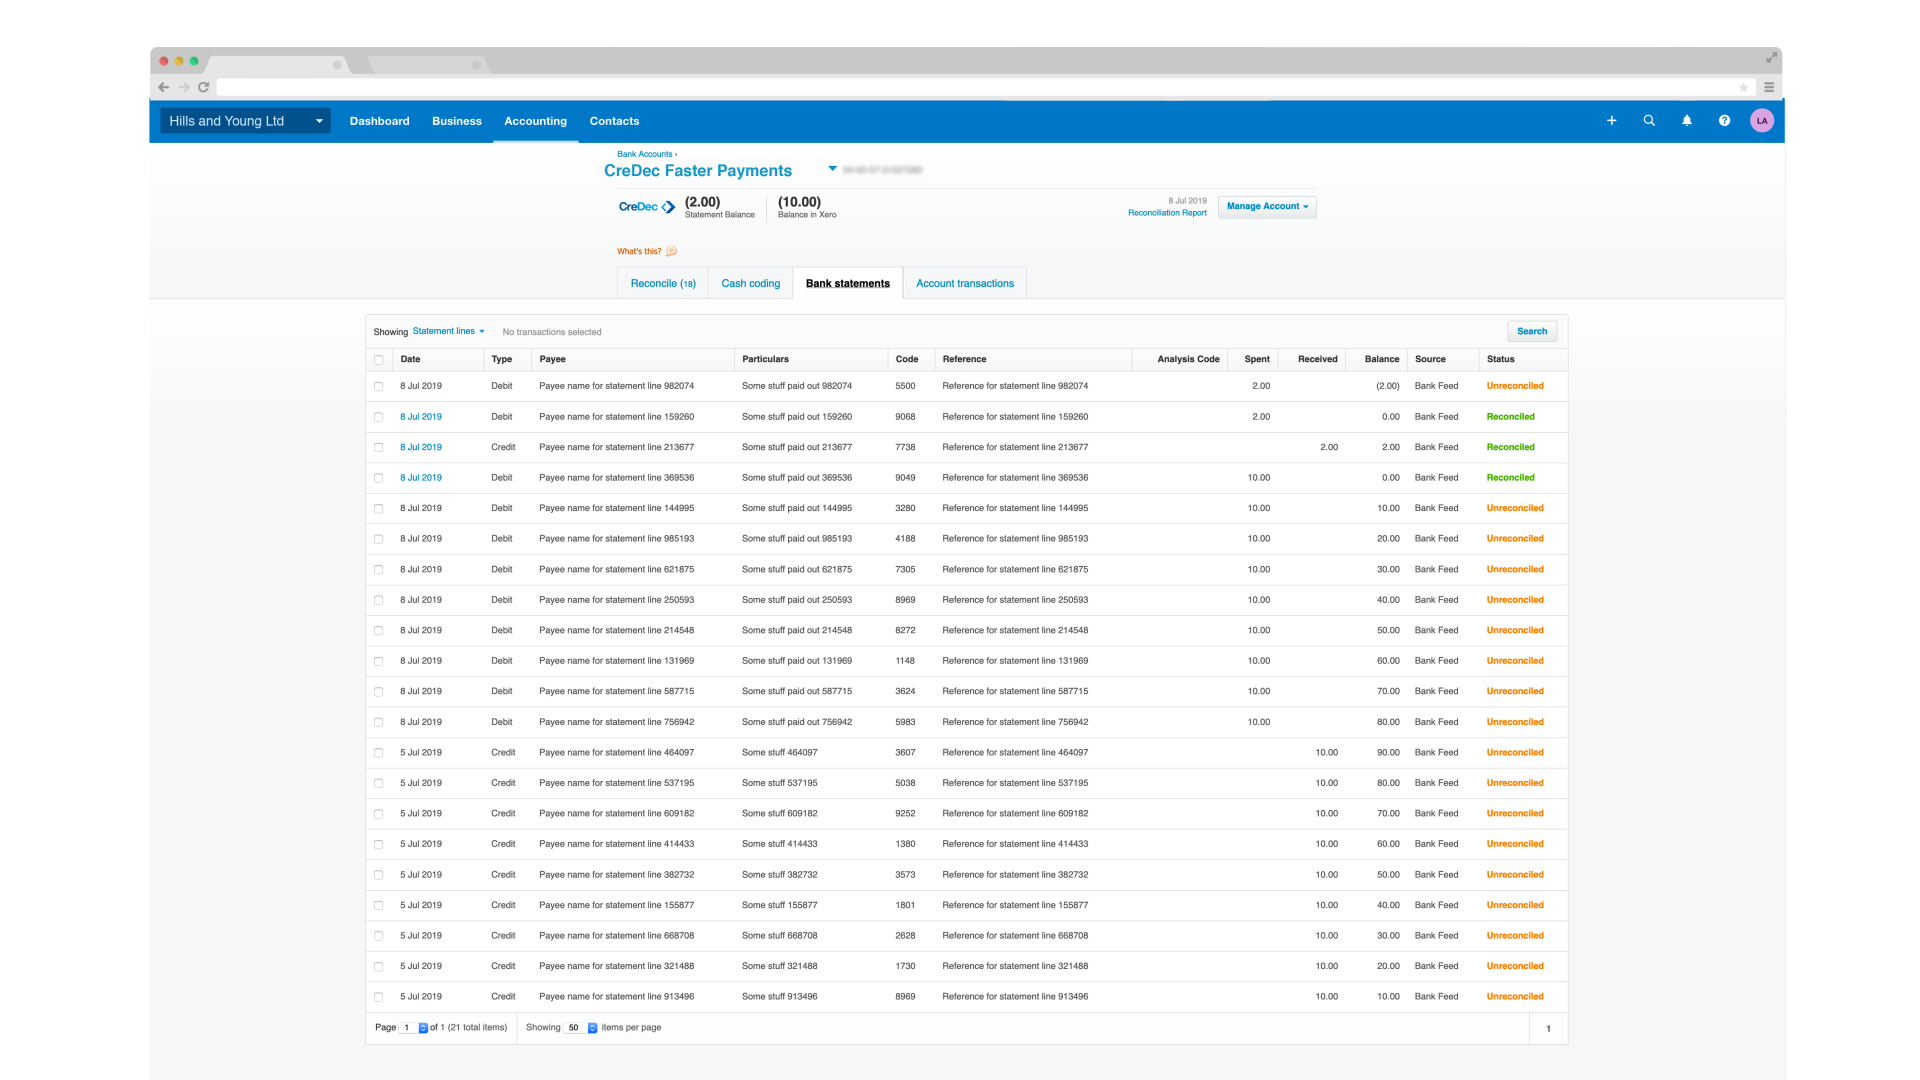Click the user avatar LA icon
This screenshot has height=1080, width=1920.
click(x=1762, y=121)
